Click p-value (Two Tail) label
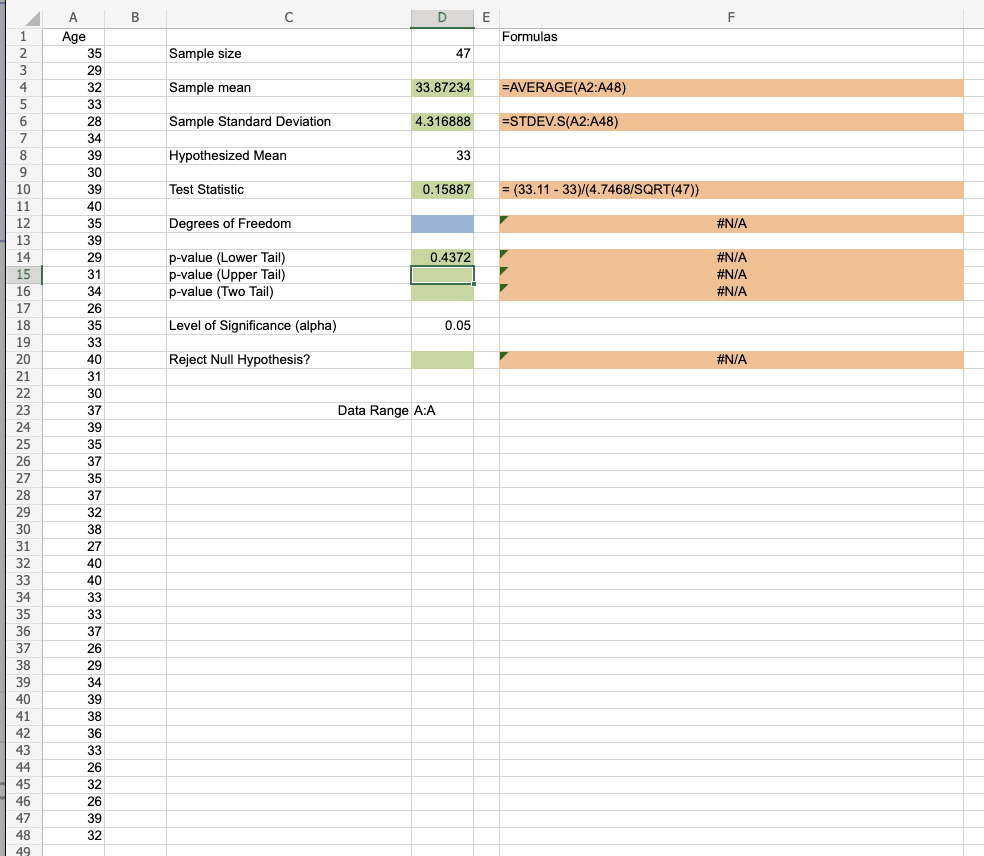 click(289, 291)
